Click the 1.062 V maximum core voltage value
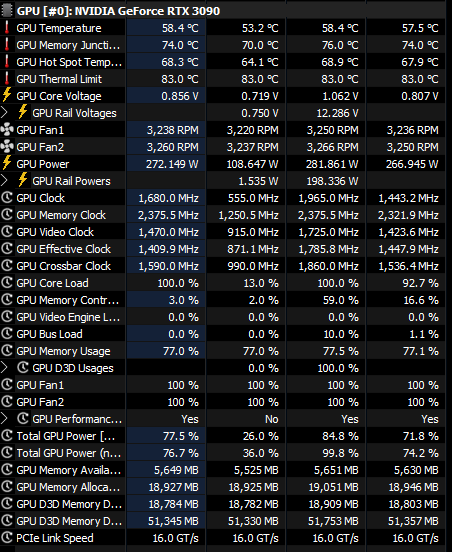Image resolution: width=452 pixels, height=552 pixels. point(340,96)
